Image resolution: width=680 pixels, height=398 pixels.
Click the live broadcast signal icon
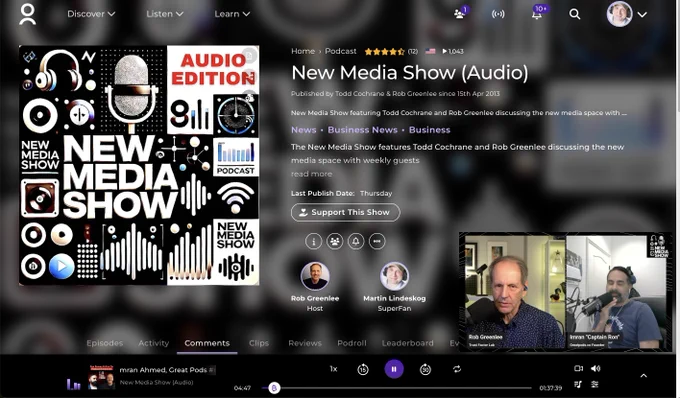[498, 14]
